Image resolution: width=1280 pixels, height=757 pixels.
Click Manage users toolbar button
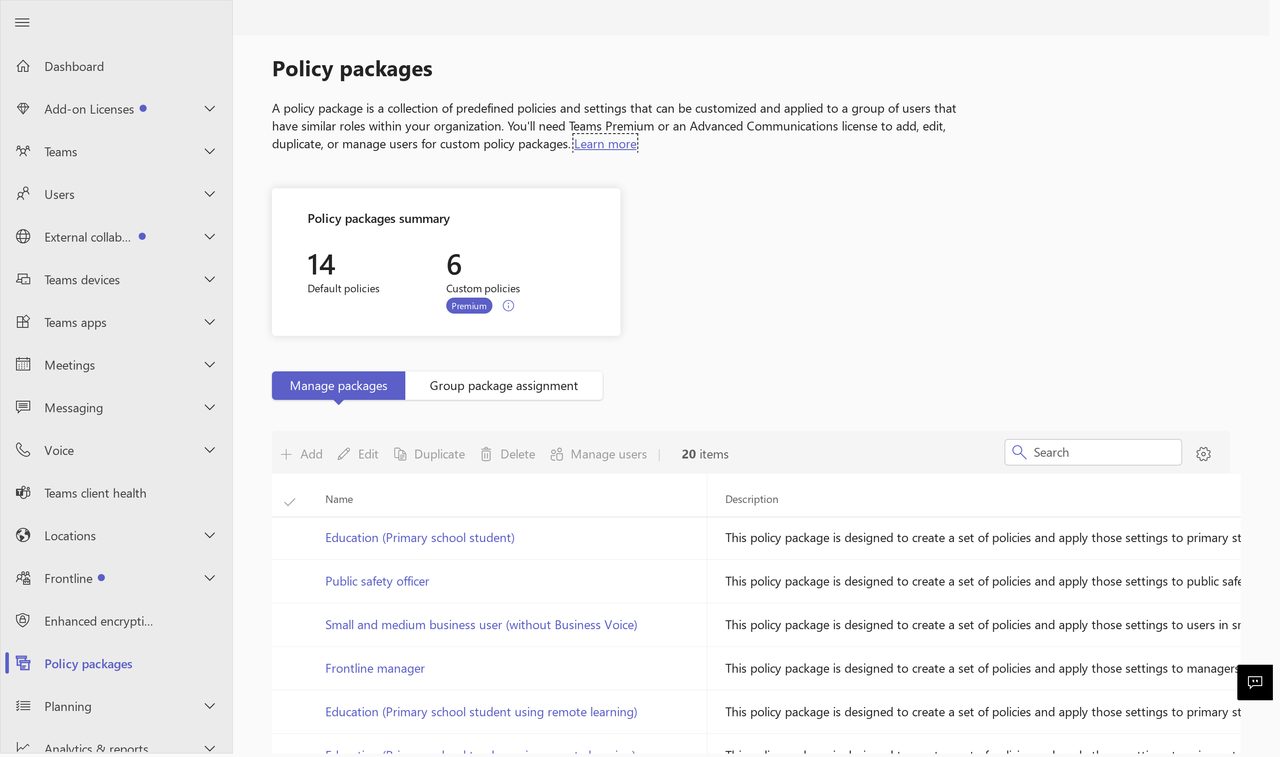point(598,454)
